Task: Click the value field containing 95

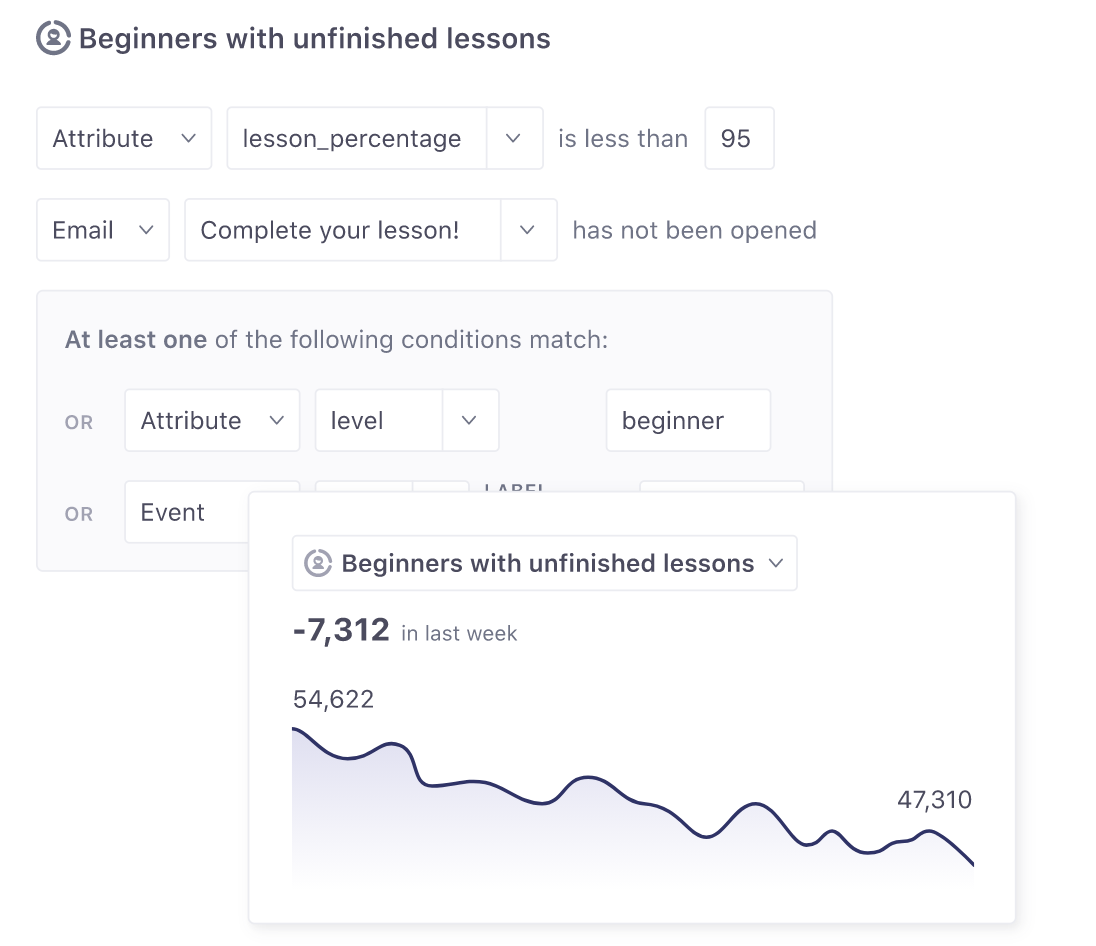Action: click(739, 138)
